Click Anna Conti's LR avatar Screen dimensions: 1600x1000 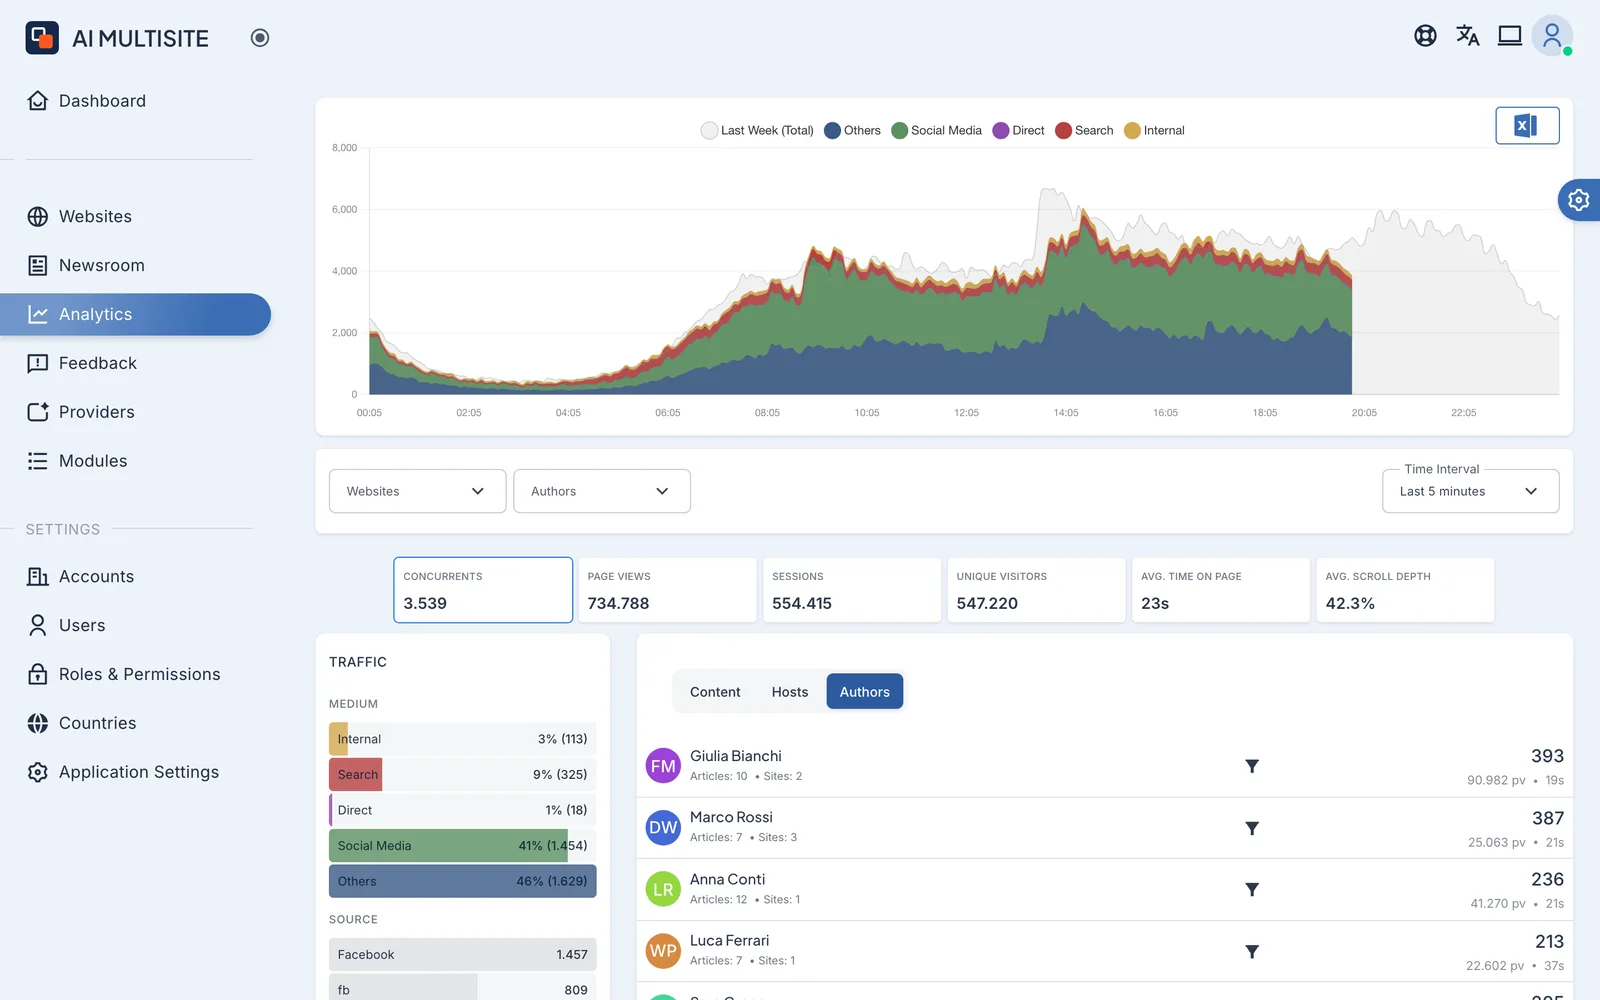pyautogui.click(x=663, y=889)
